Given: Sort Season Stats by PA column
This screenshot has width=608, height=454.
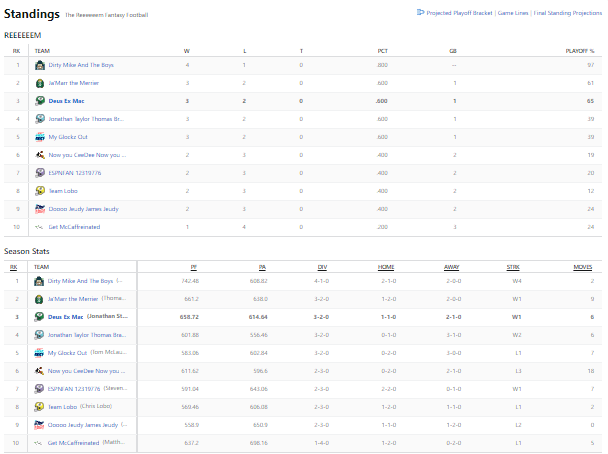Looking at the screenshot, I should pos(260,267).
